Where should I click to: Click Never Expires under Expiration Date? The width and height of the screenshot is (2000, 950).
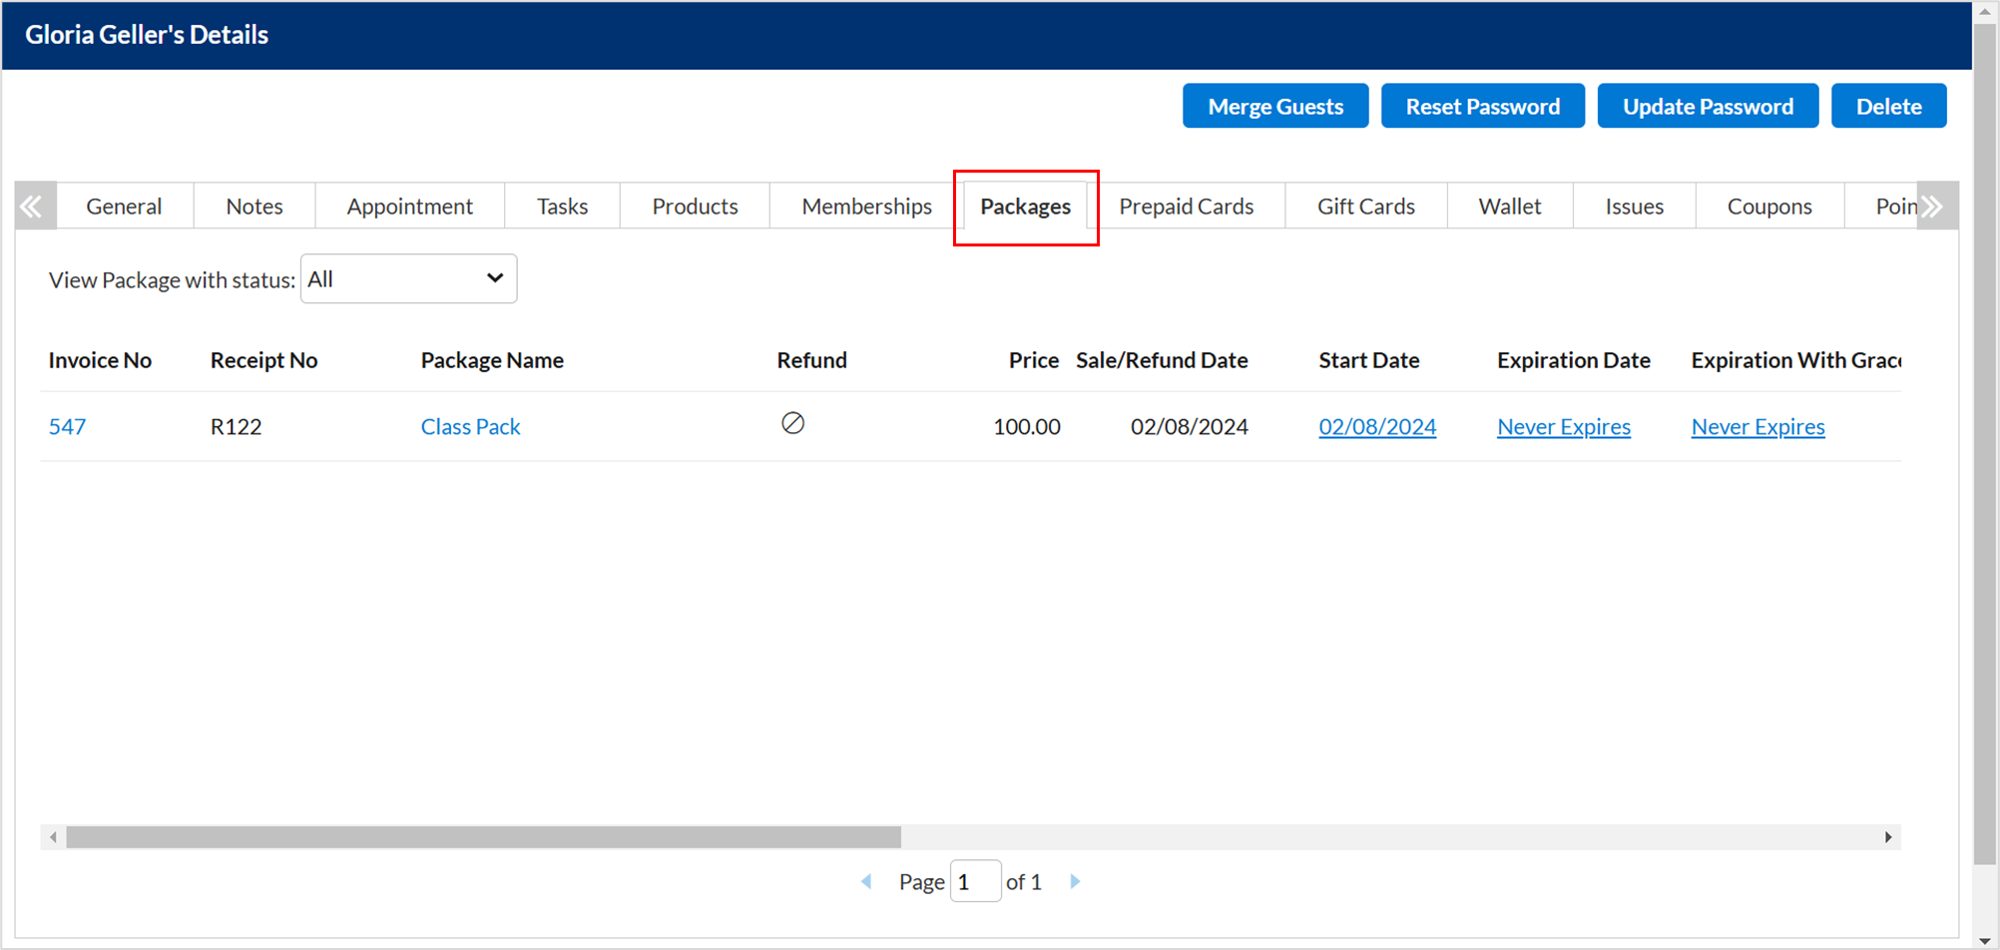click(x=1564, y=427)
